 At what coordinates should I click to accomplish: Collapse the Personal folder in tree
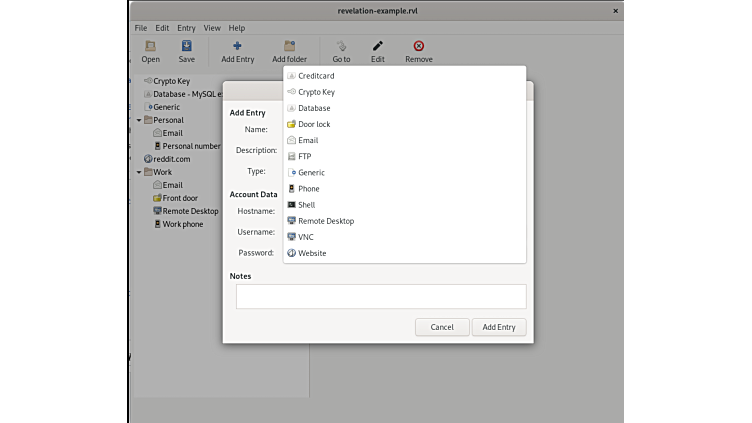pos(140,120)
